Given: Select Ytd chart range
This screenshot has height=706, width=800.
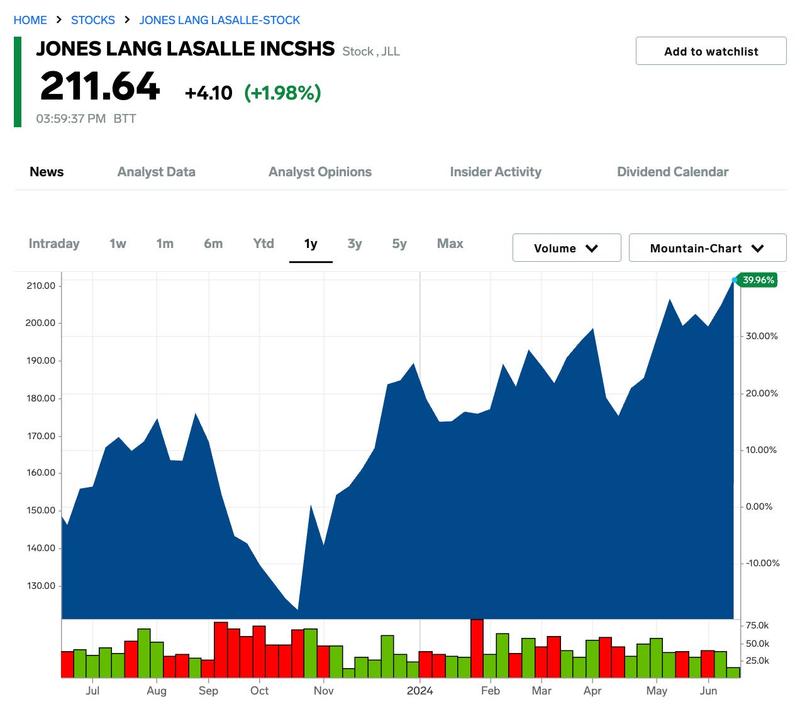Looking at the screenshot, I should (263, 244).
